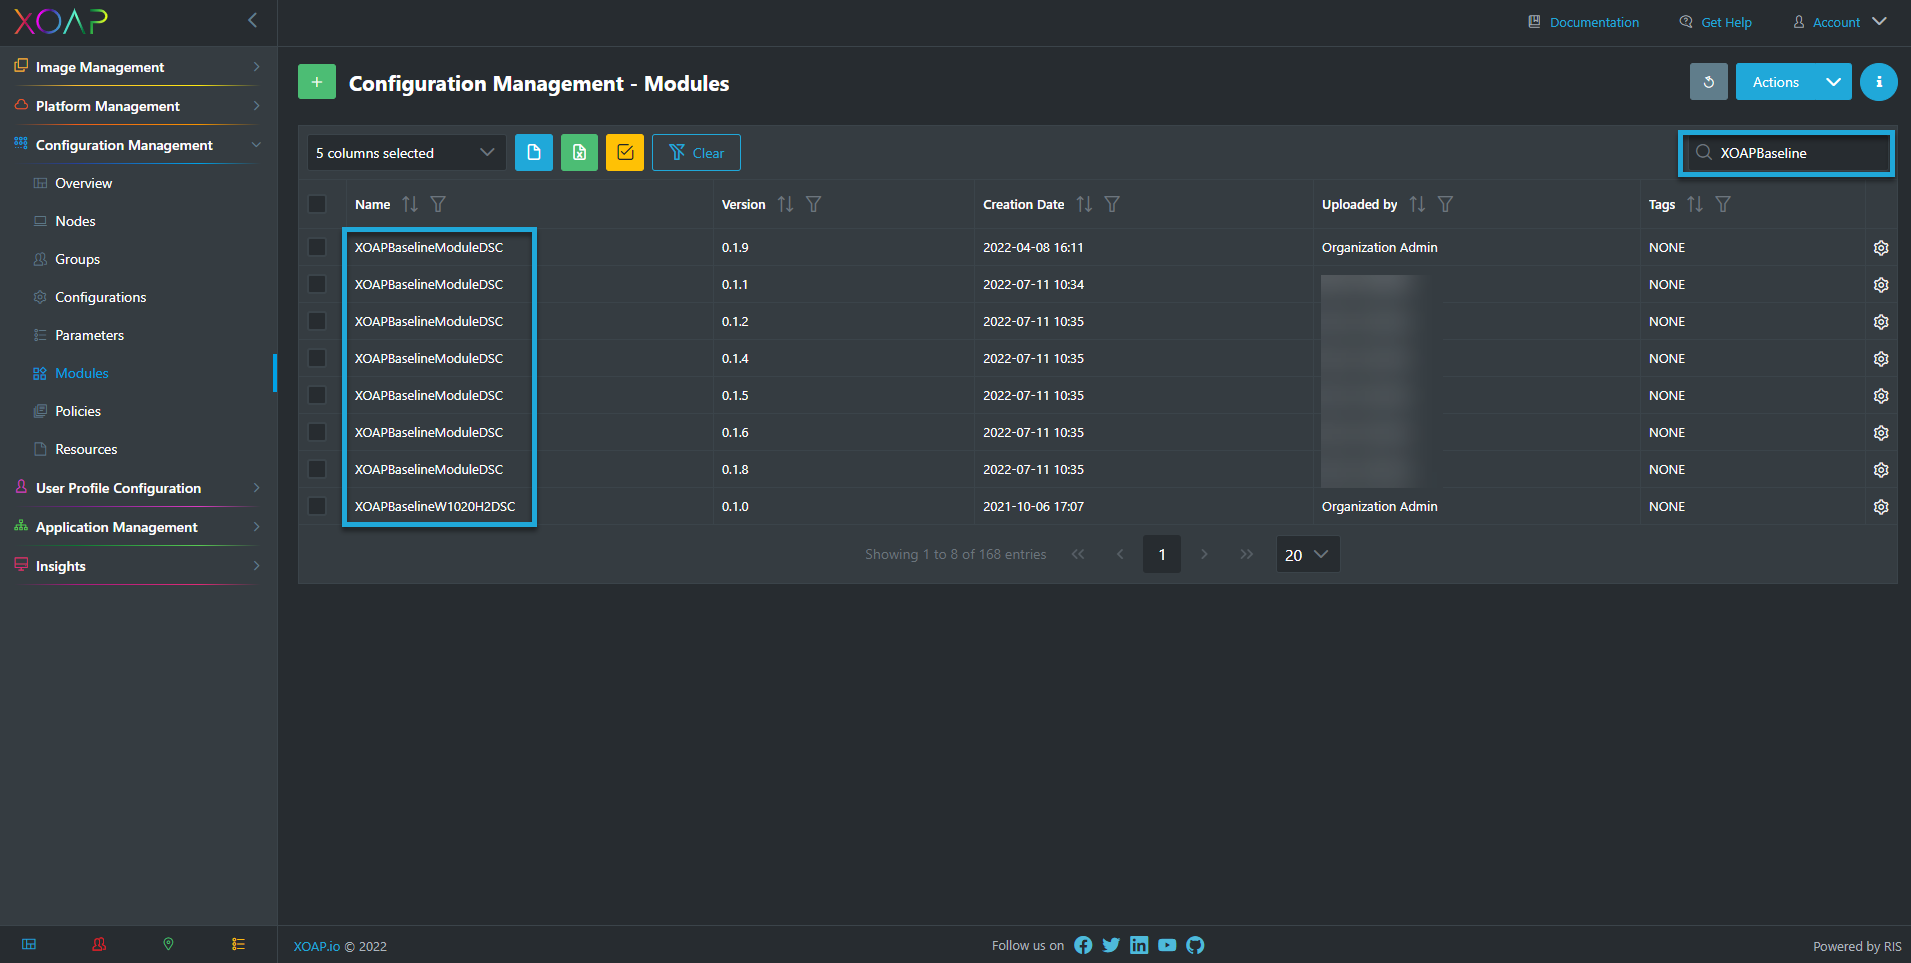Open Groups in sidebar
1911x963 pixels.
coord(78,259)
